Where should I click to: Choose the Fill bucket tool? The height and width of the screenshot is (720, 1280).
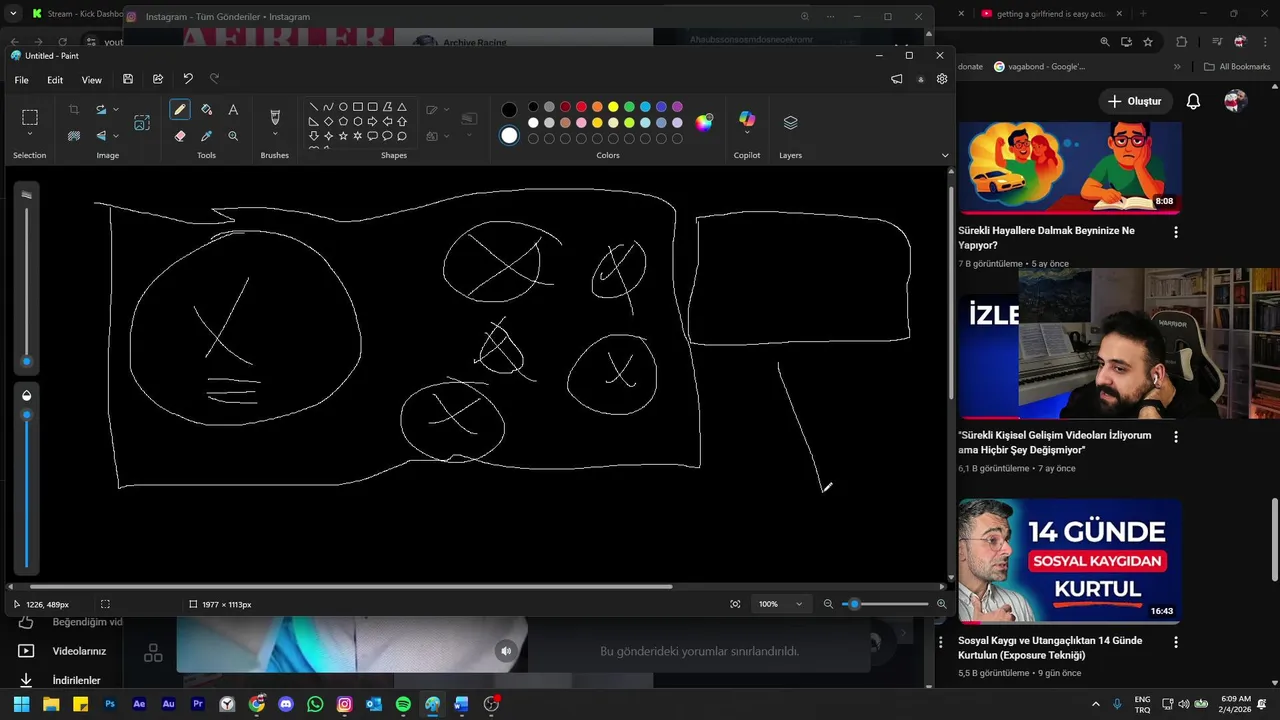click(206, 110)
